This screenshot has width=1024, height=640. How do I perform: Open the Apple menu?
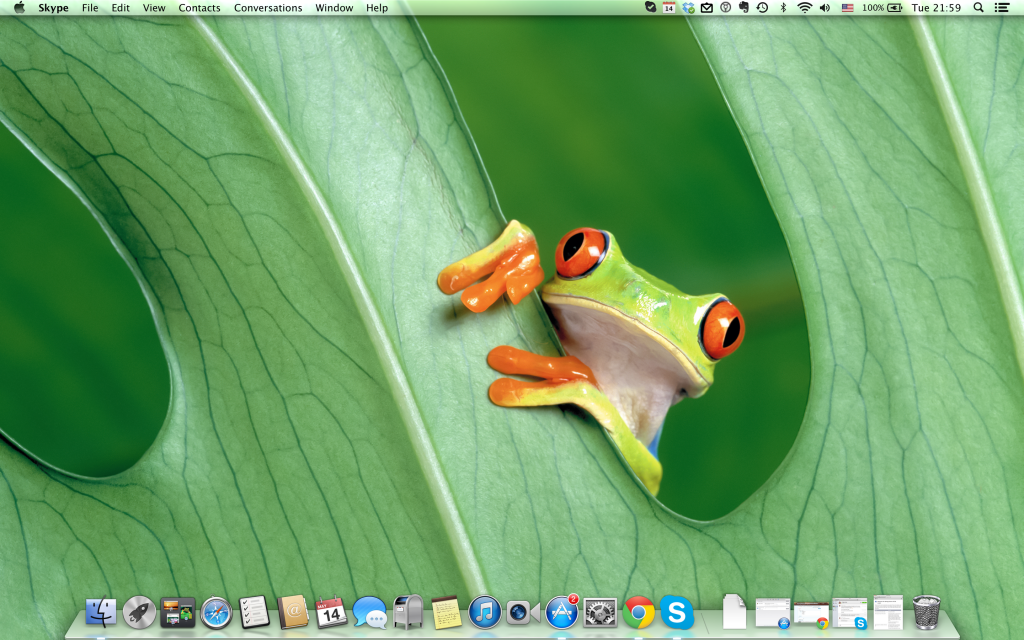coord(20,8)
